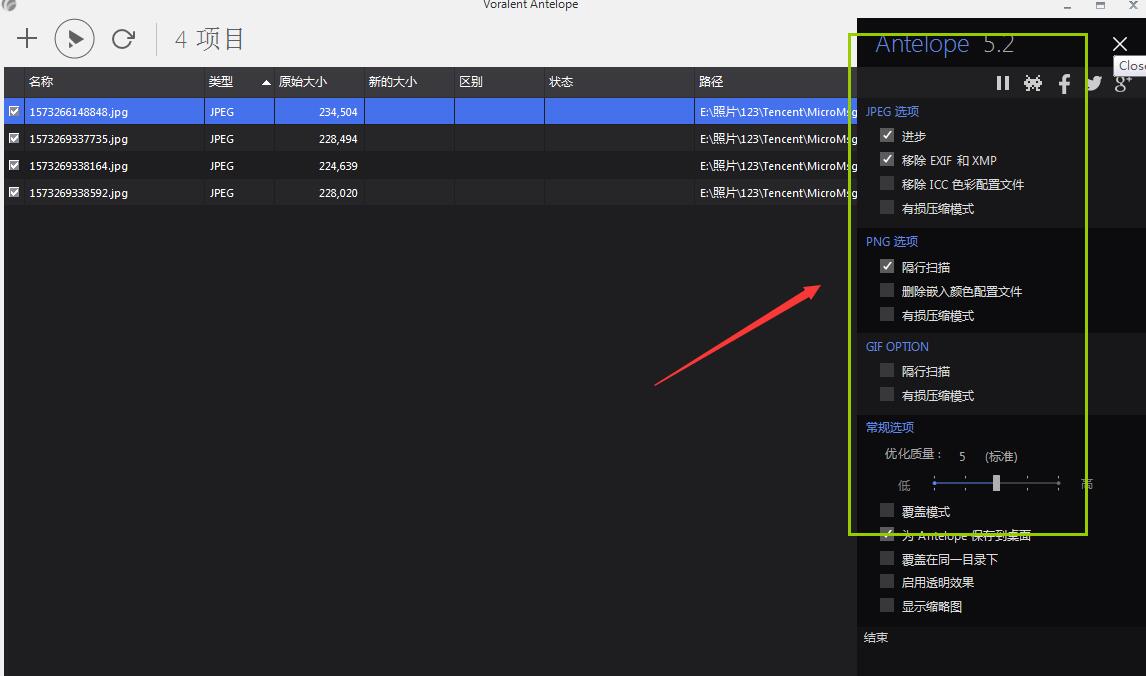Toggle 移除 EXIF 和 XMP checkbox
The image size is (1146, 676).
(887, 159)
